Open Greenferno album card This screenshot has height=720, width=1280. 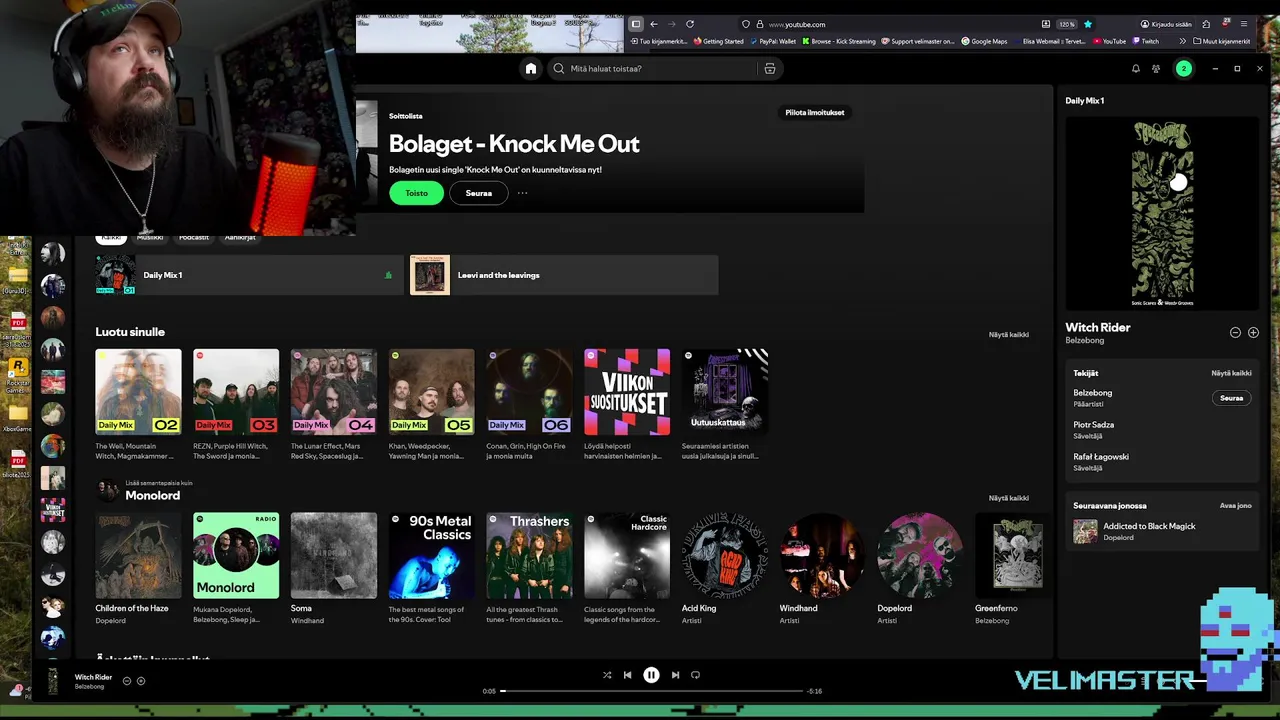1014,569
